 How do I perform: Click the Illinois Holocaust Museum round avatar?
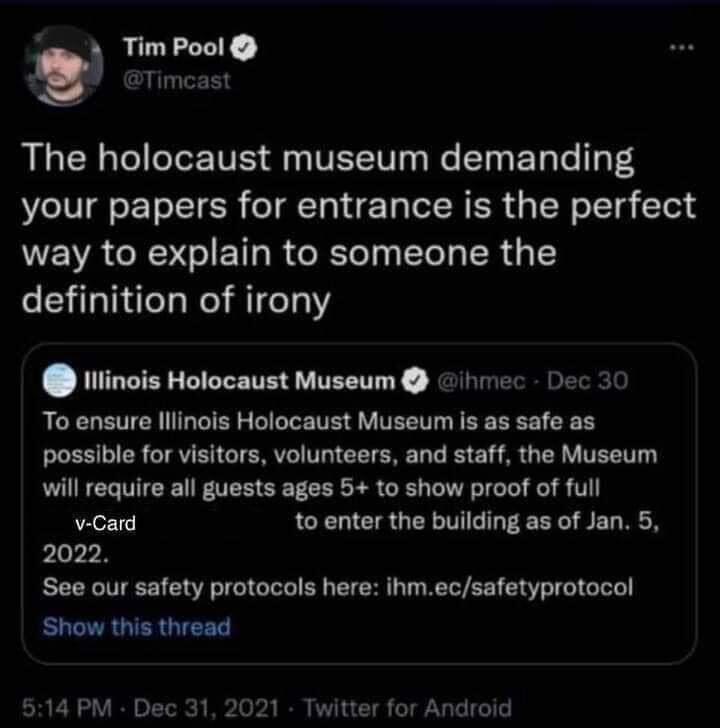[60, 381]
